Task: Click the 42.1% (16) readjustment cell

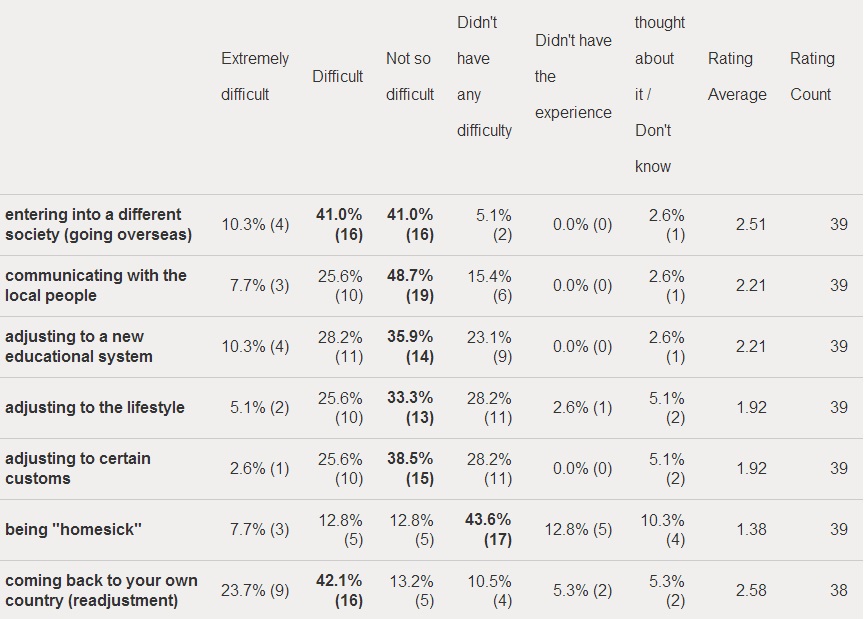Action: pyautogui.click(x=339, y=590)
